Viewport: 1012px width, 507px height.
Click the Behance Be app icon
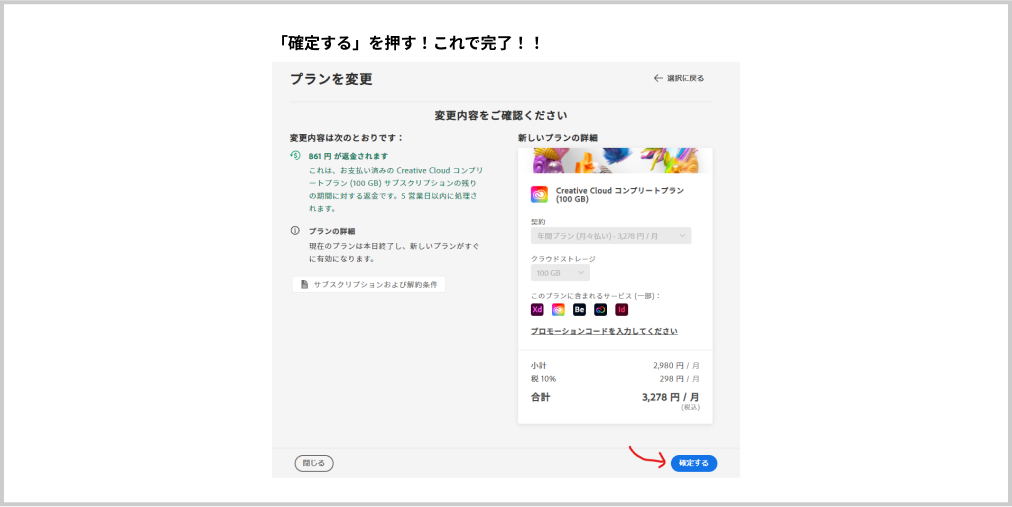pyautogui.click(x=579, y=310)
